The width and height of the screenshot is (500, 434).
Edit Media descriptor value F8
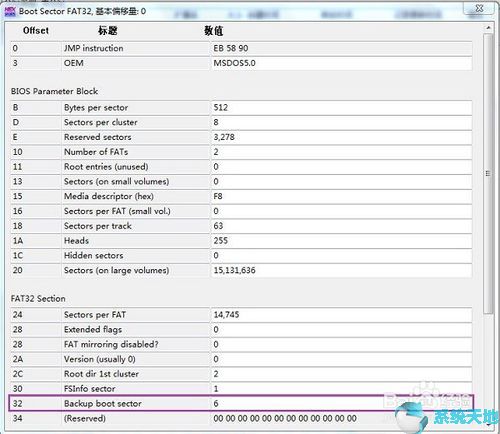(x=342, y=196)
